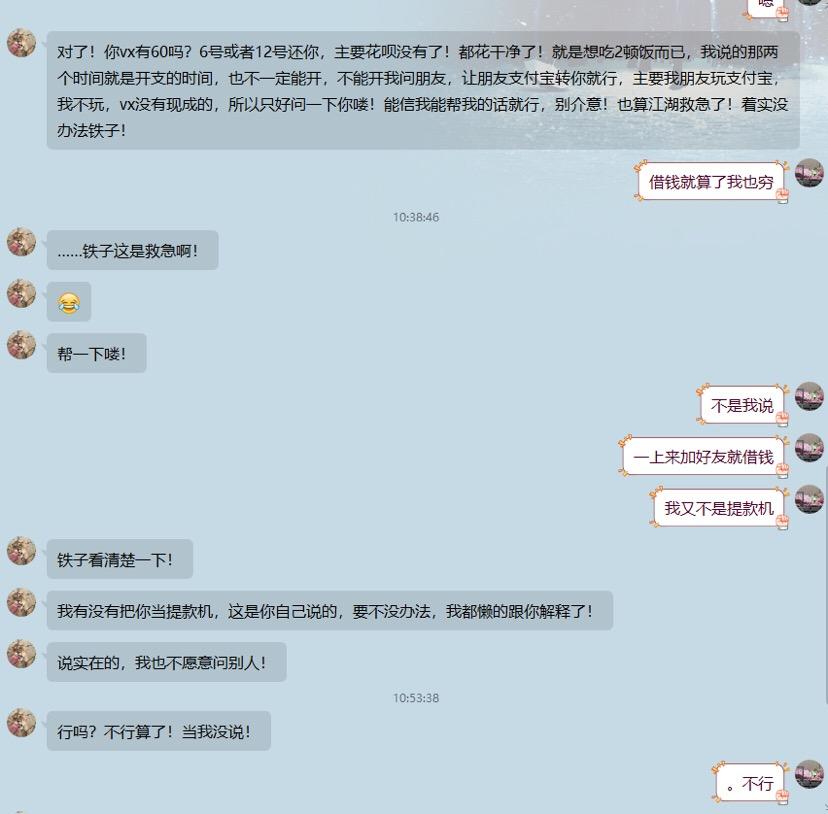Click the laughing-crying emoji message
828x814 pixels.
tap(69, 302)
